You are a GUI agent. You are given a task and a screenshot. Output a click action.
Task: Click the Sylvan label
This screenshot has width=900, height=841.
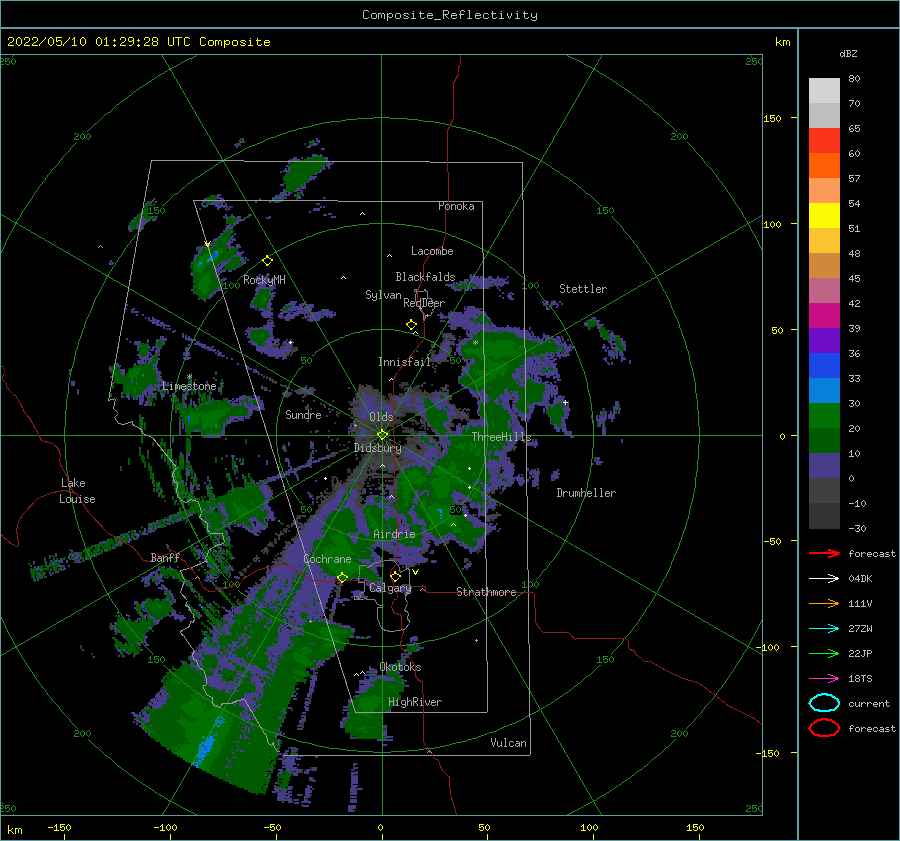[x=383, y=295]
